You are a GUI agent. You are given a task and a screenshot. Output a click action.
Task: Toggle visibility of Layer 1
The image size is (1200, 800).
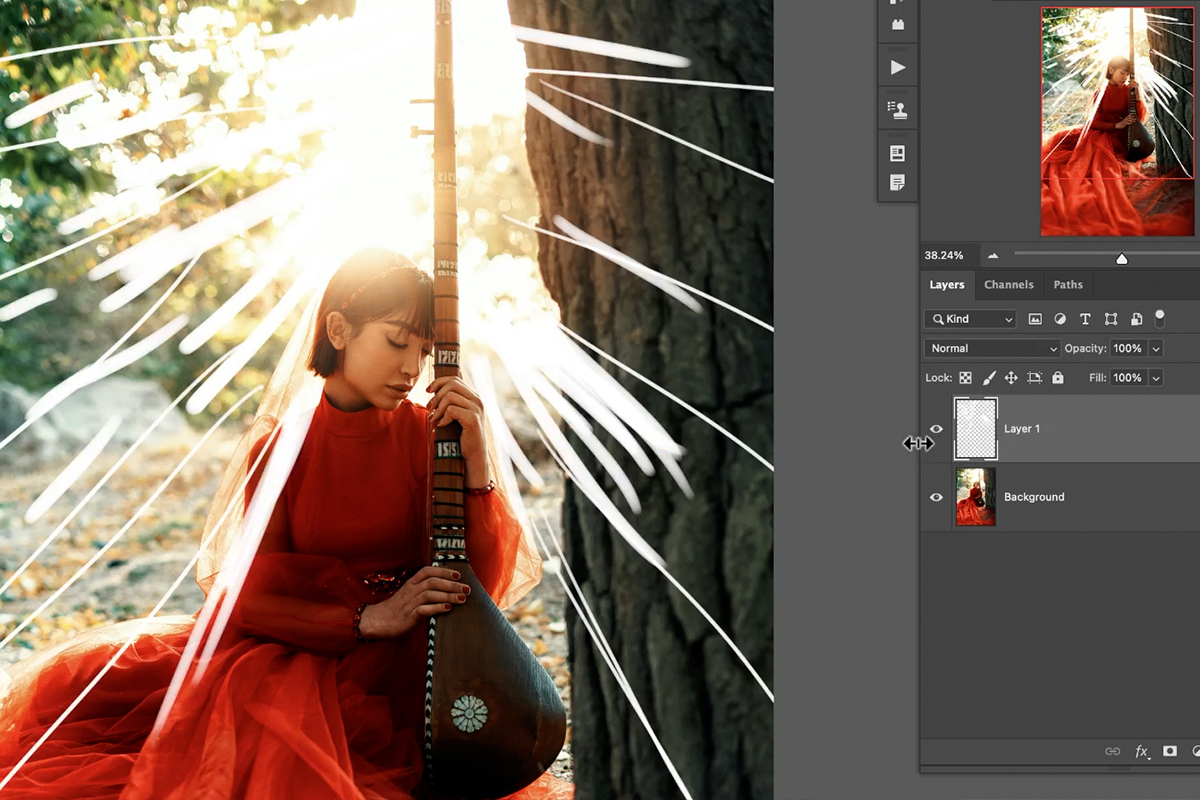(936, 428)
